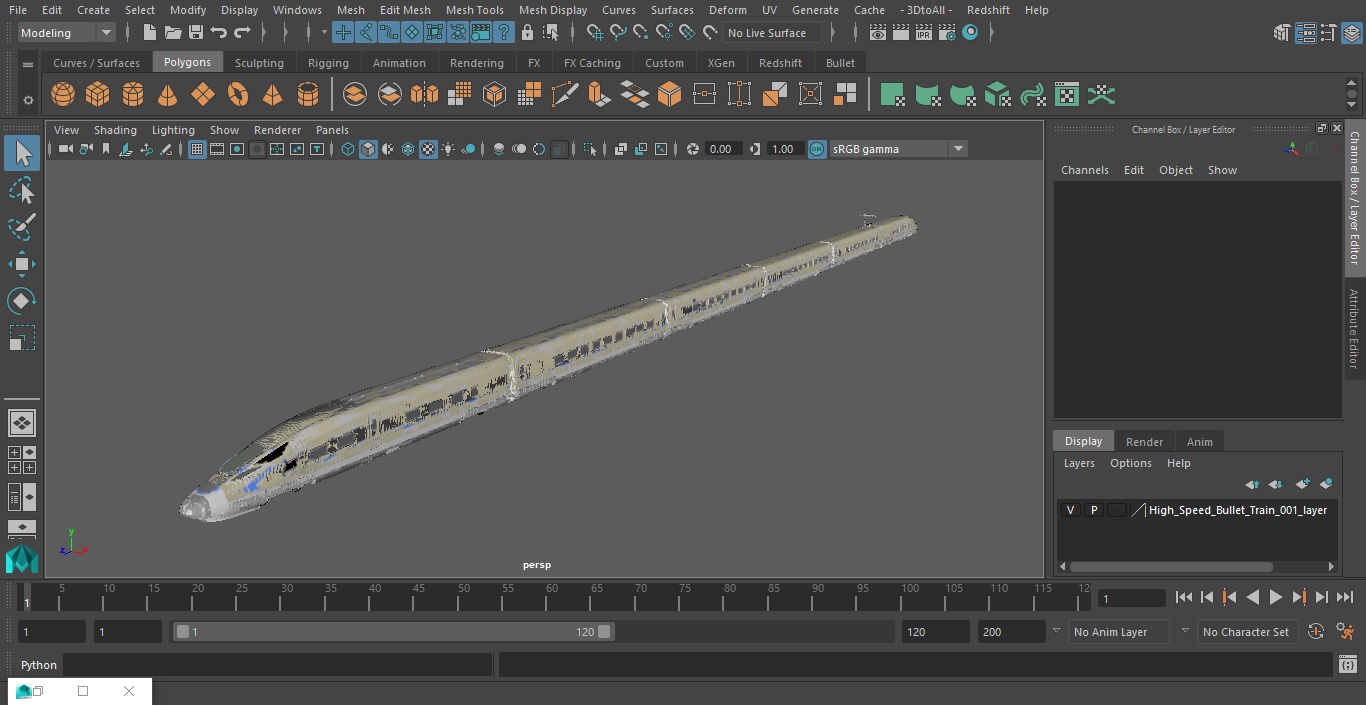The width and height of the screenshot is (1366, 705).
Task: Click the Open Scene folder icon
Action: (x=173, y=33)
